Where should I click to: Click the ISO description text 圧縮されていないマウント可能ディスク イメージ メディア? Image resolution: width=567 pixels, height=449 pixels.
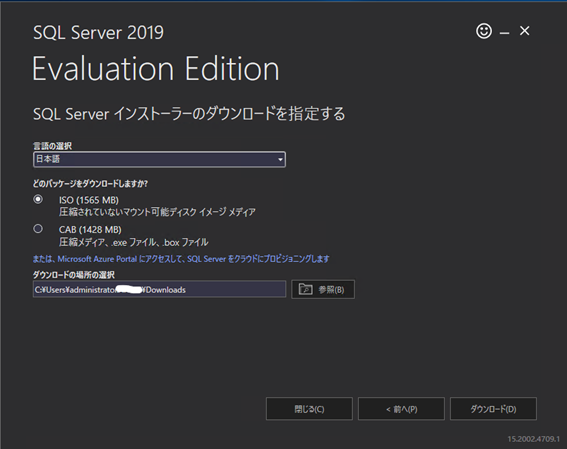[157, 212]
